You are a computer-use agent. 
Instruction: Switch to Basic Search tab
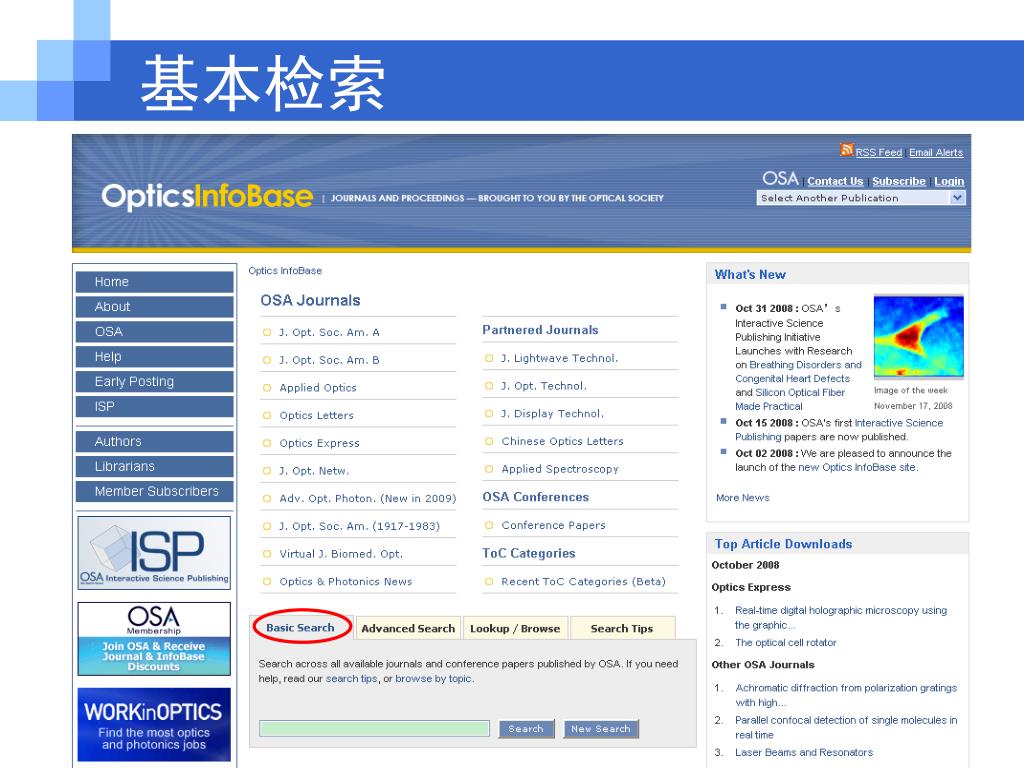(300, 628)
